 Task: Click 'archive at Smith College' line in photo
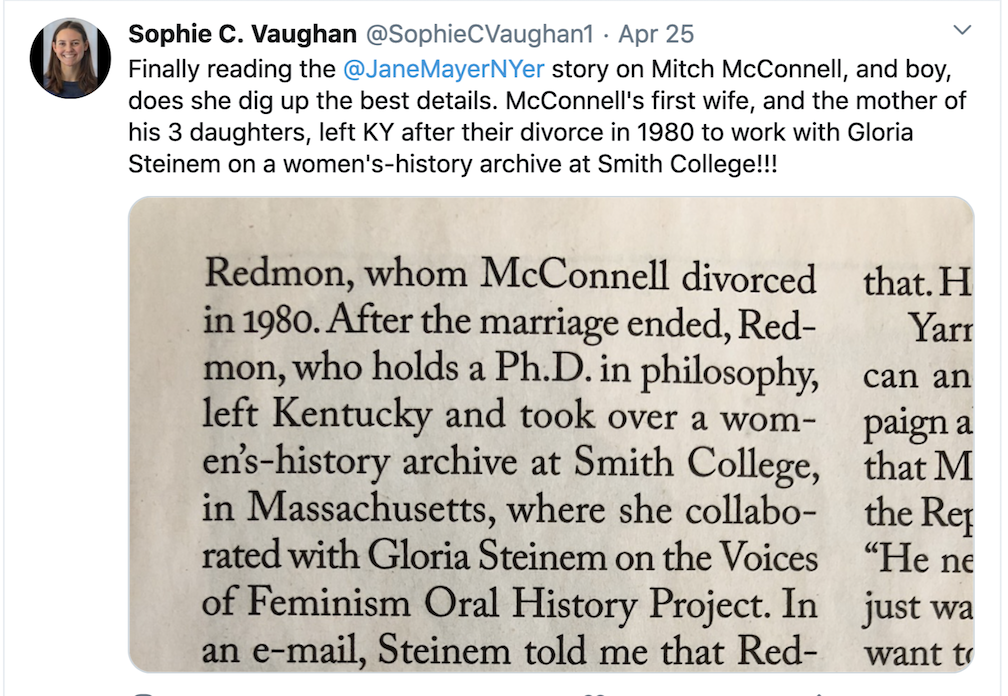pos(508,464)
